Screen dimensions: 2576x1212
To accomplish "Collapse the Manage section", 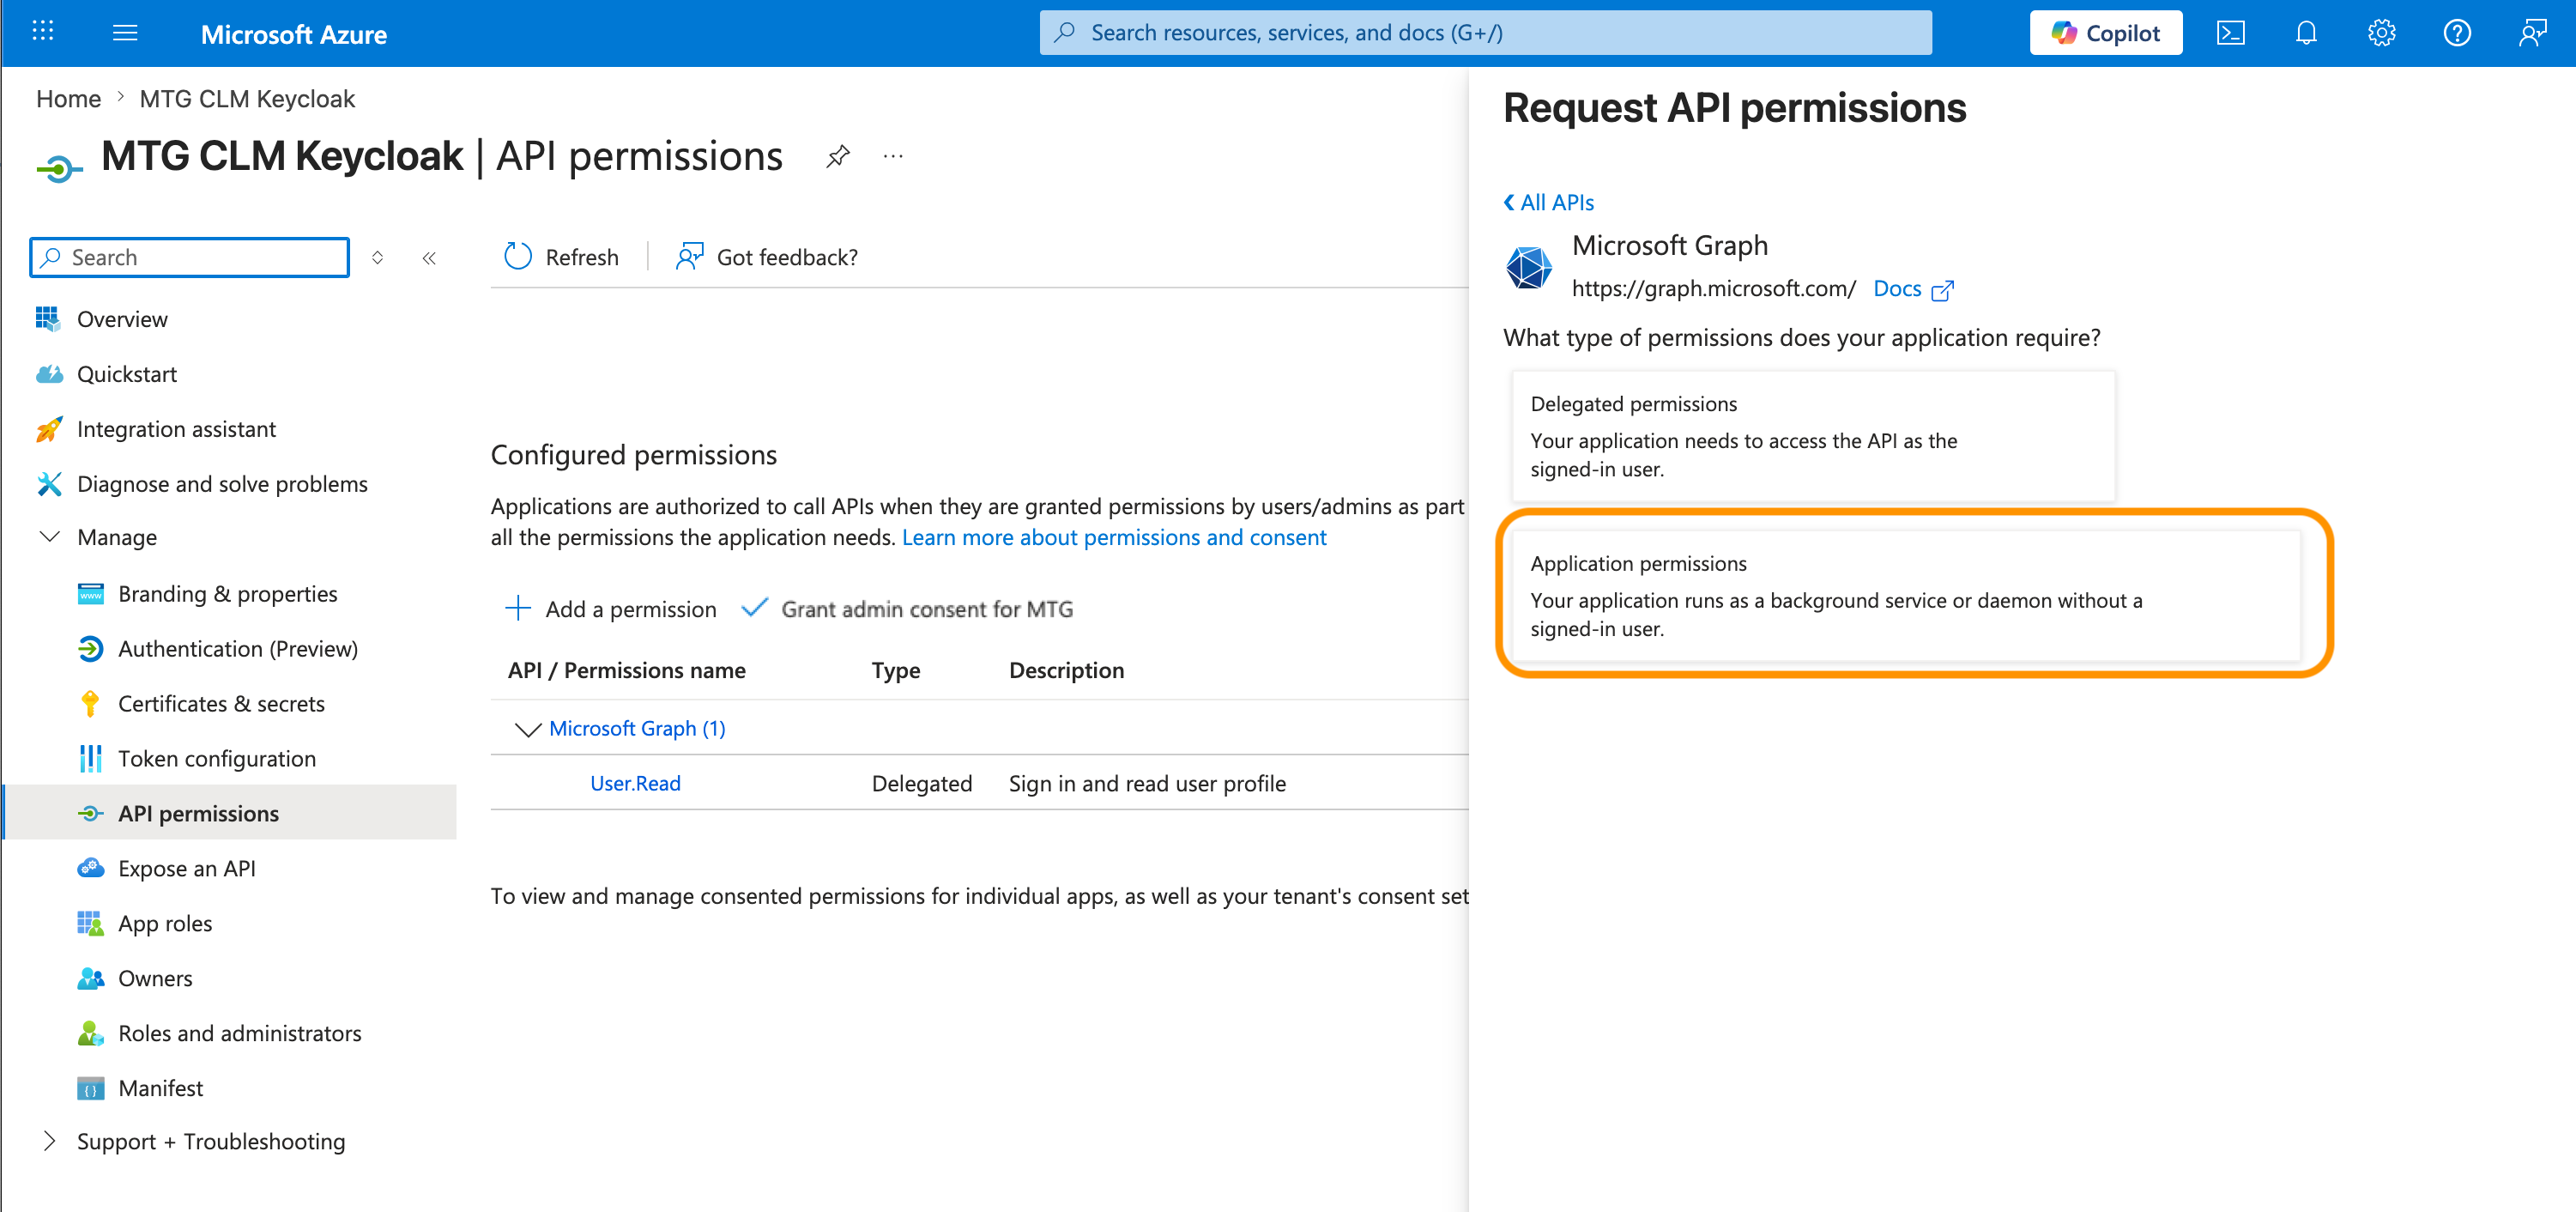I will tap(48, 537).
